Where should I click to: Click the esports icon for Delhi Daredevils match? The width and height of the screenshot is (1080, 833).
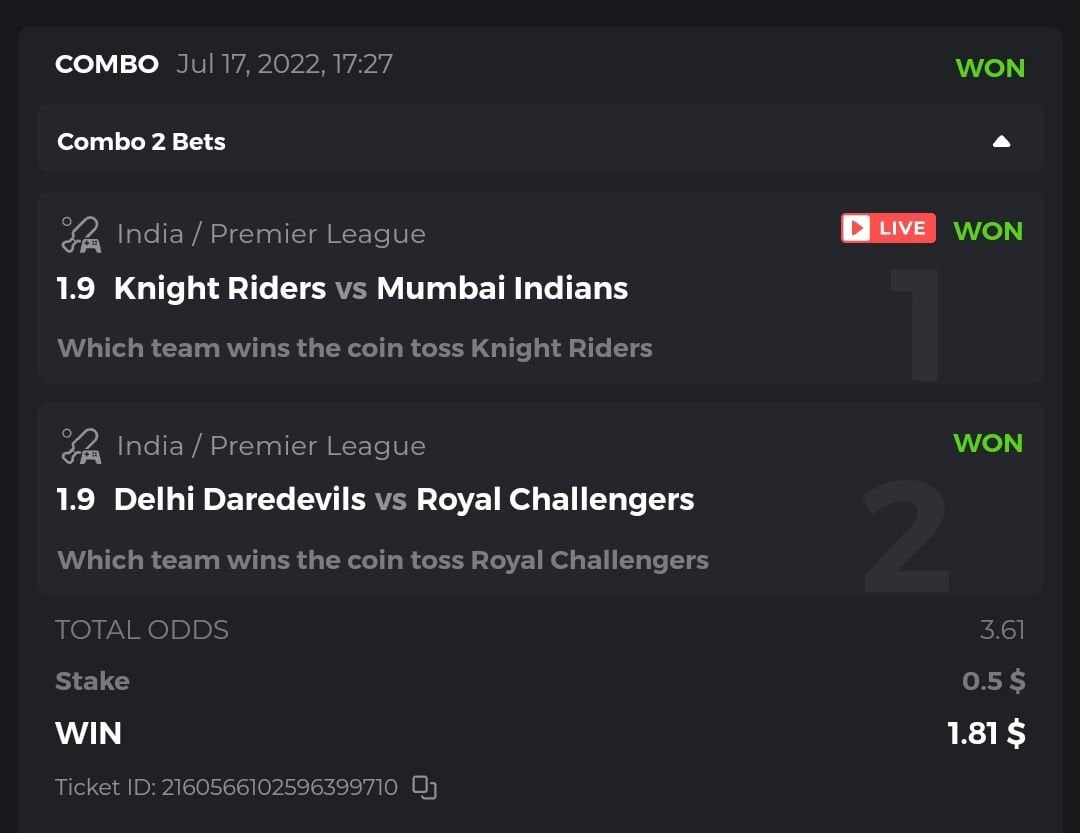tap(80, 446)
